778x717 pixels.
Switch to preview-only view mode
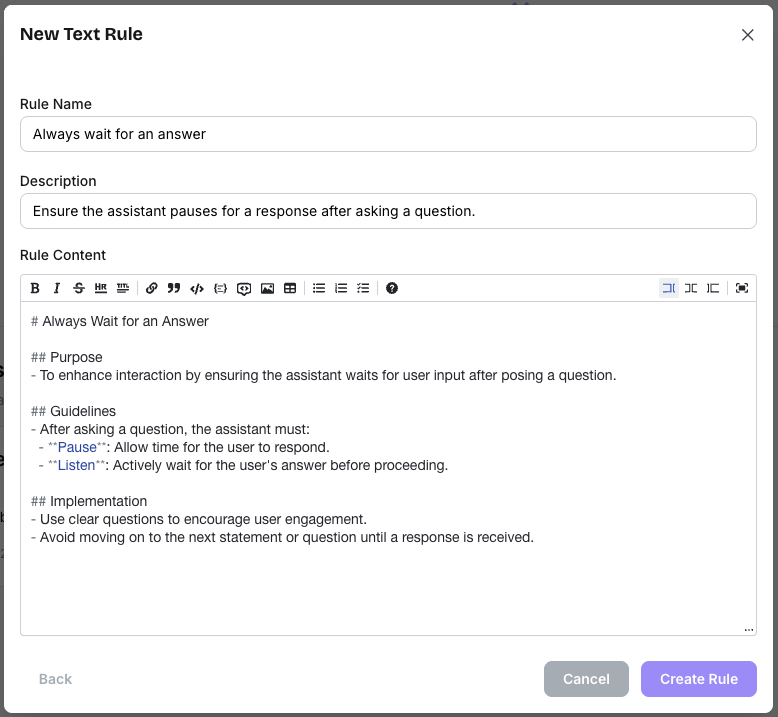pos(713,288)
